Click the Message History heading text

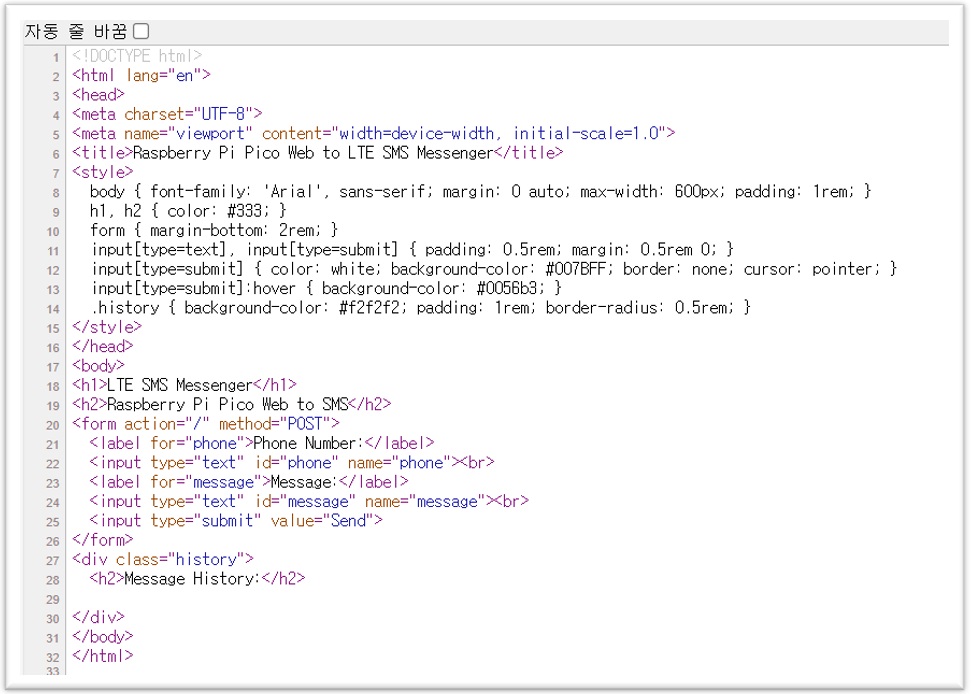coord(190,578)
